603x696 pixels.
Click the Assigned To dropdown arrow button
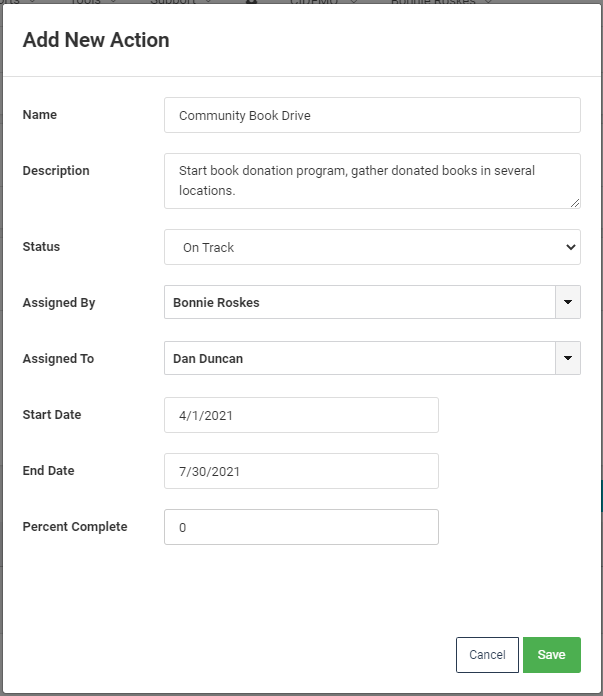click(x=568, y=358)
